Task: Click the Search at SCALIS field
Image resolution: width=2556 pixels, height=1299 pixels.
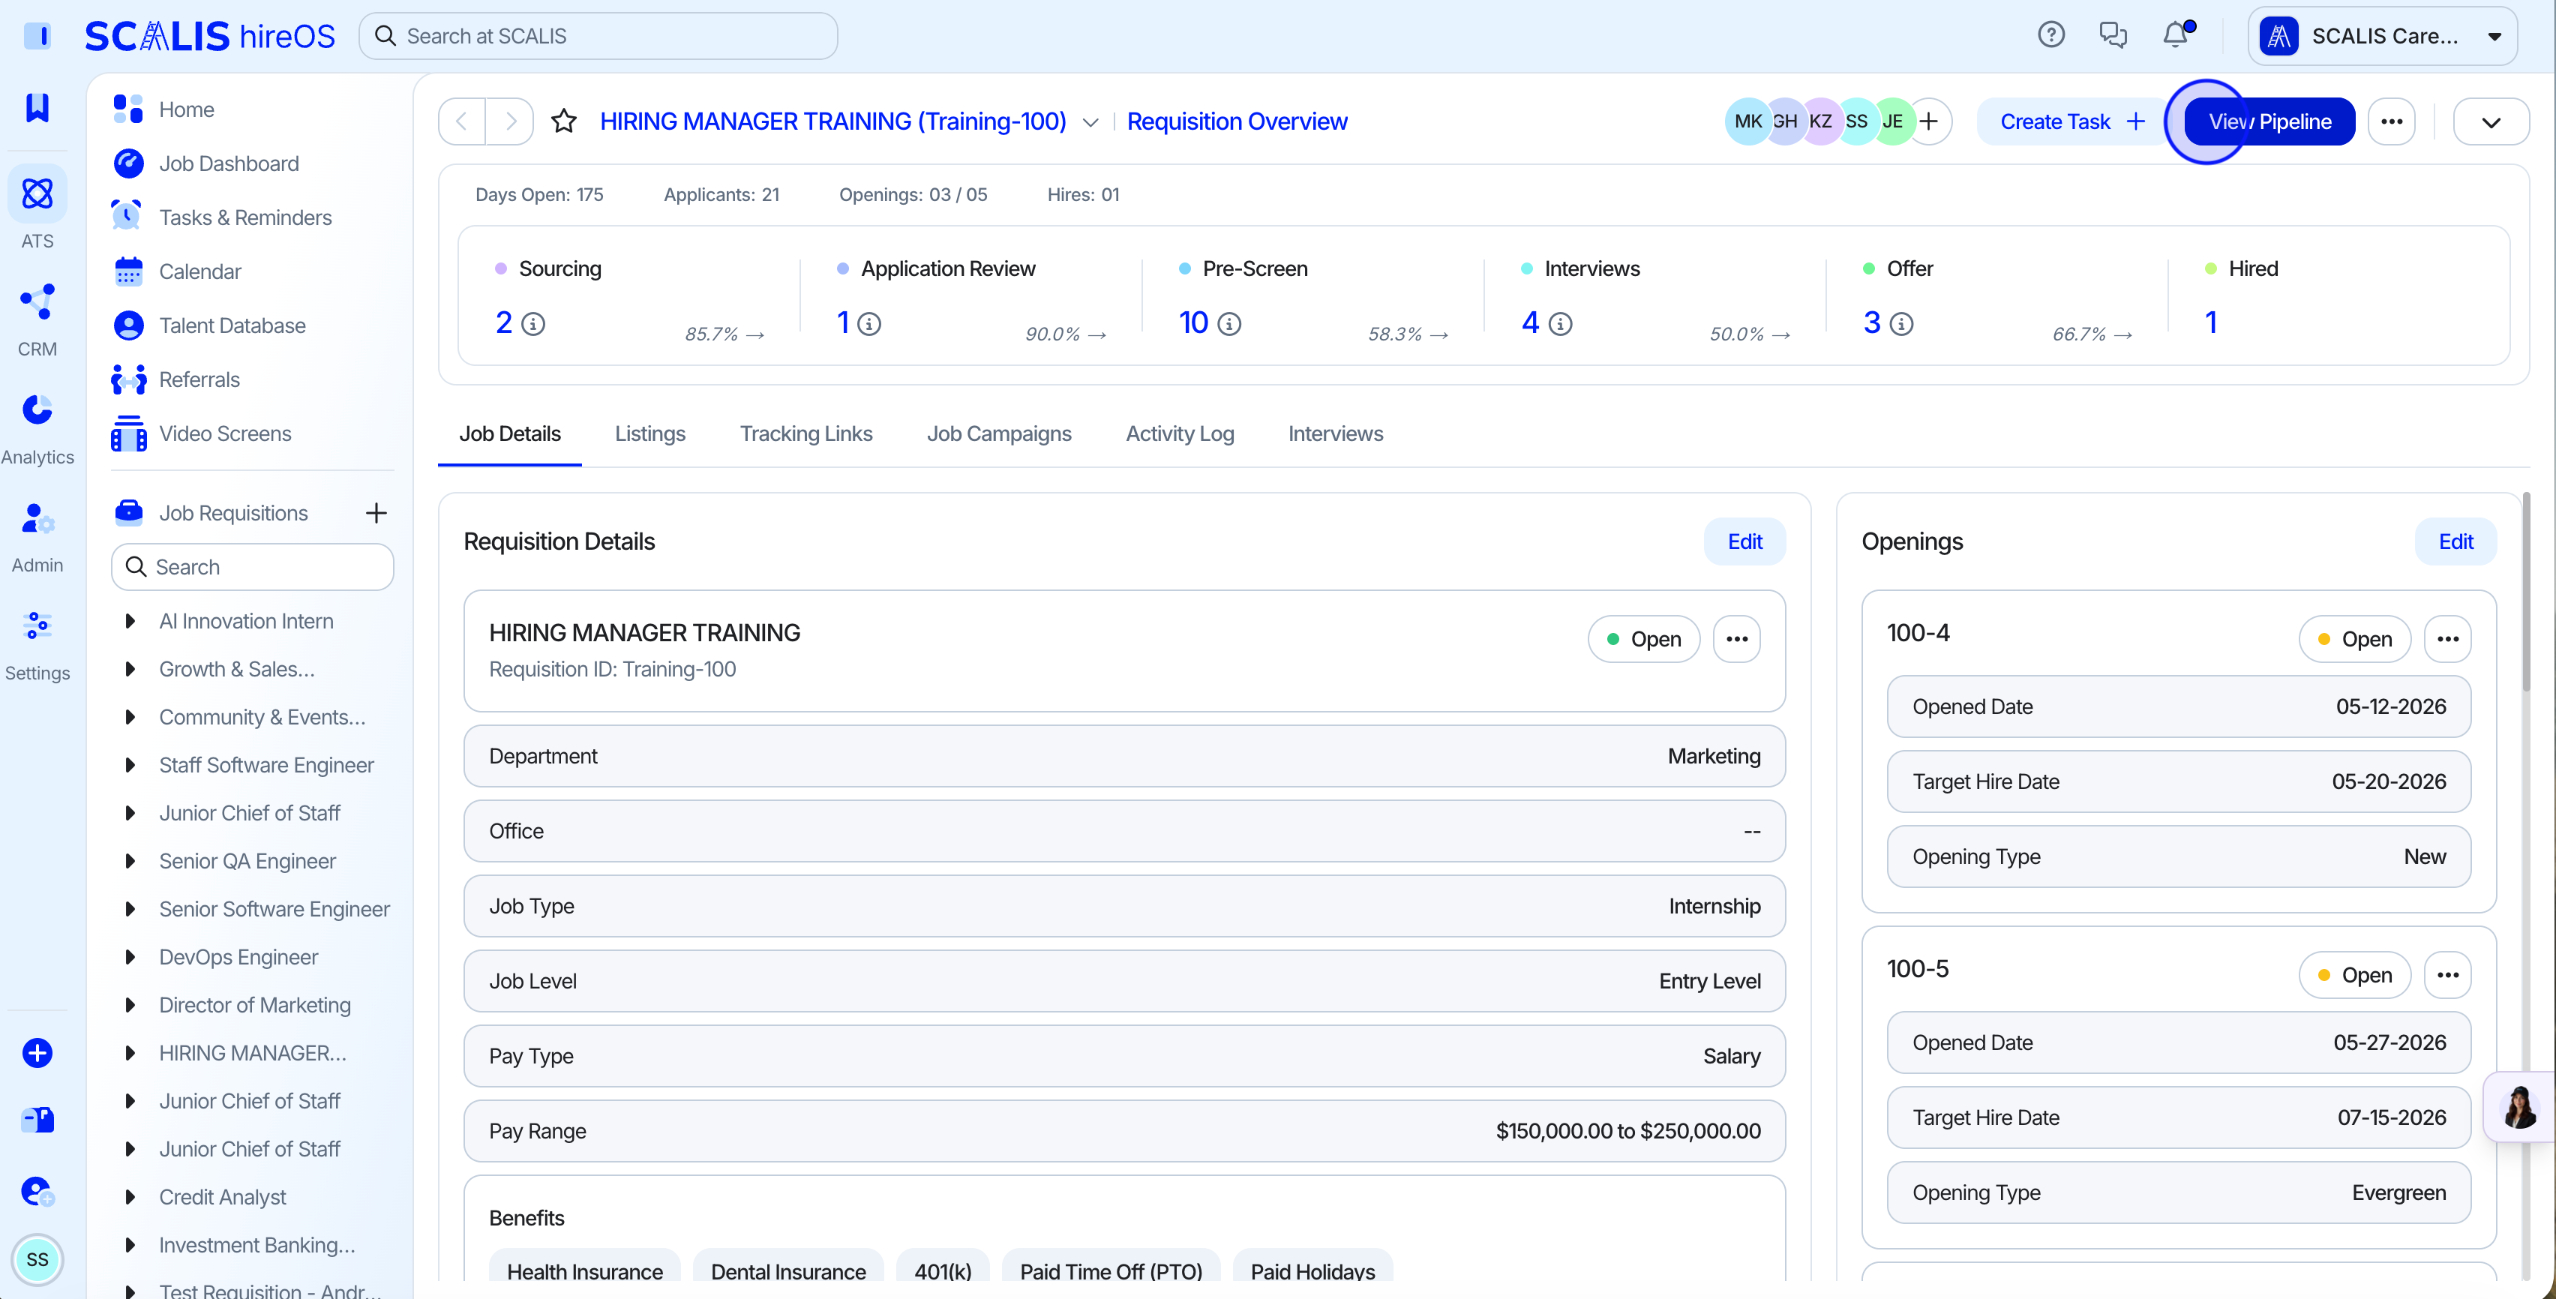Action: (598, 36)
